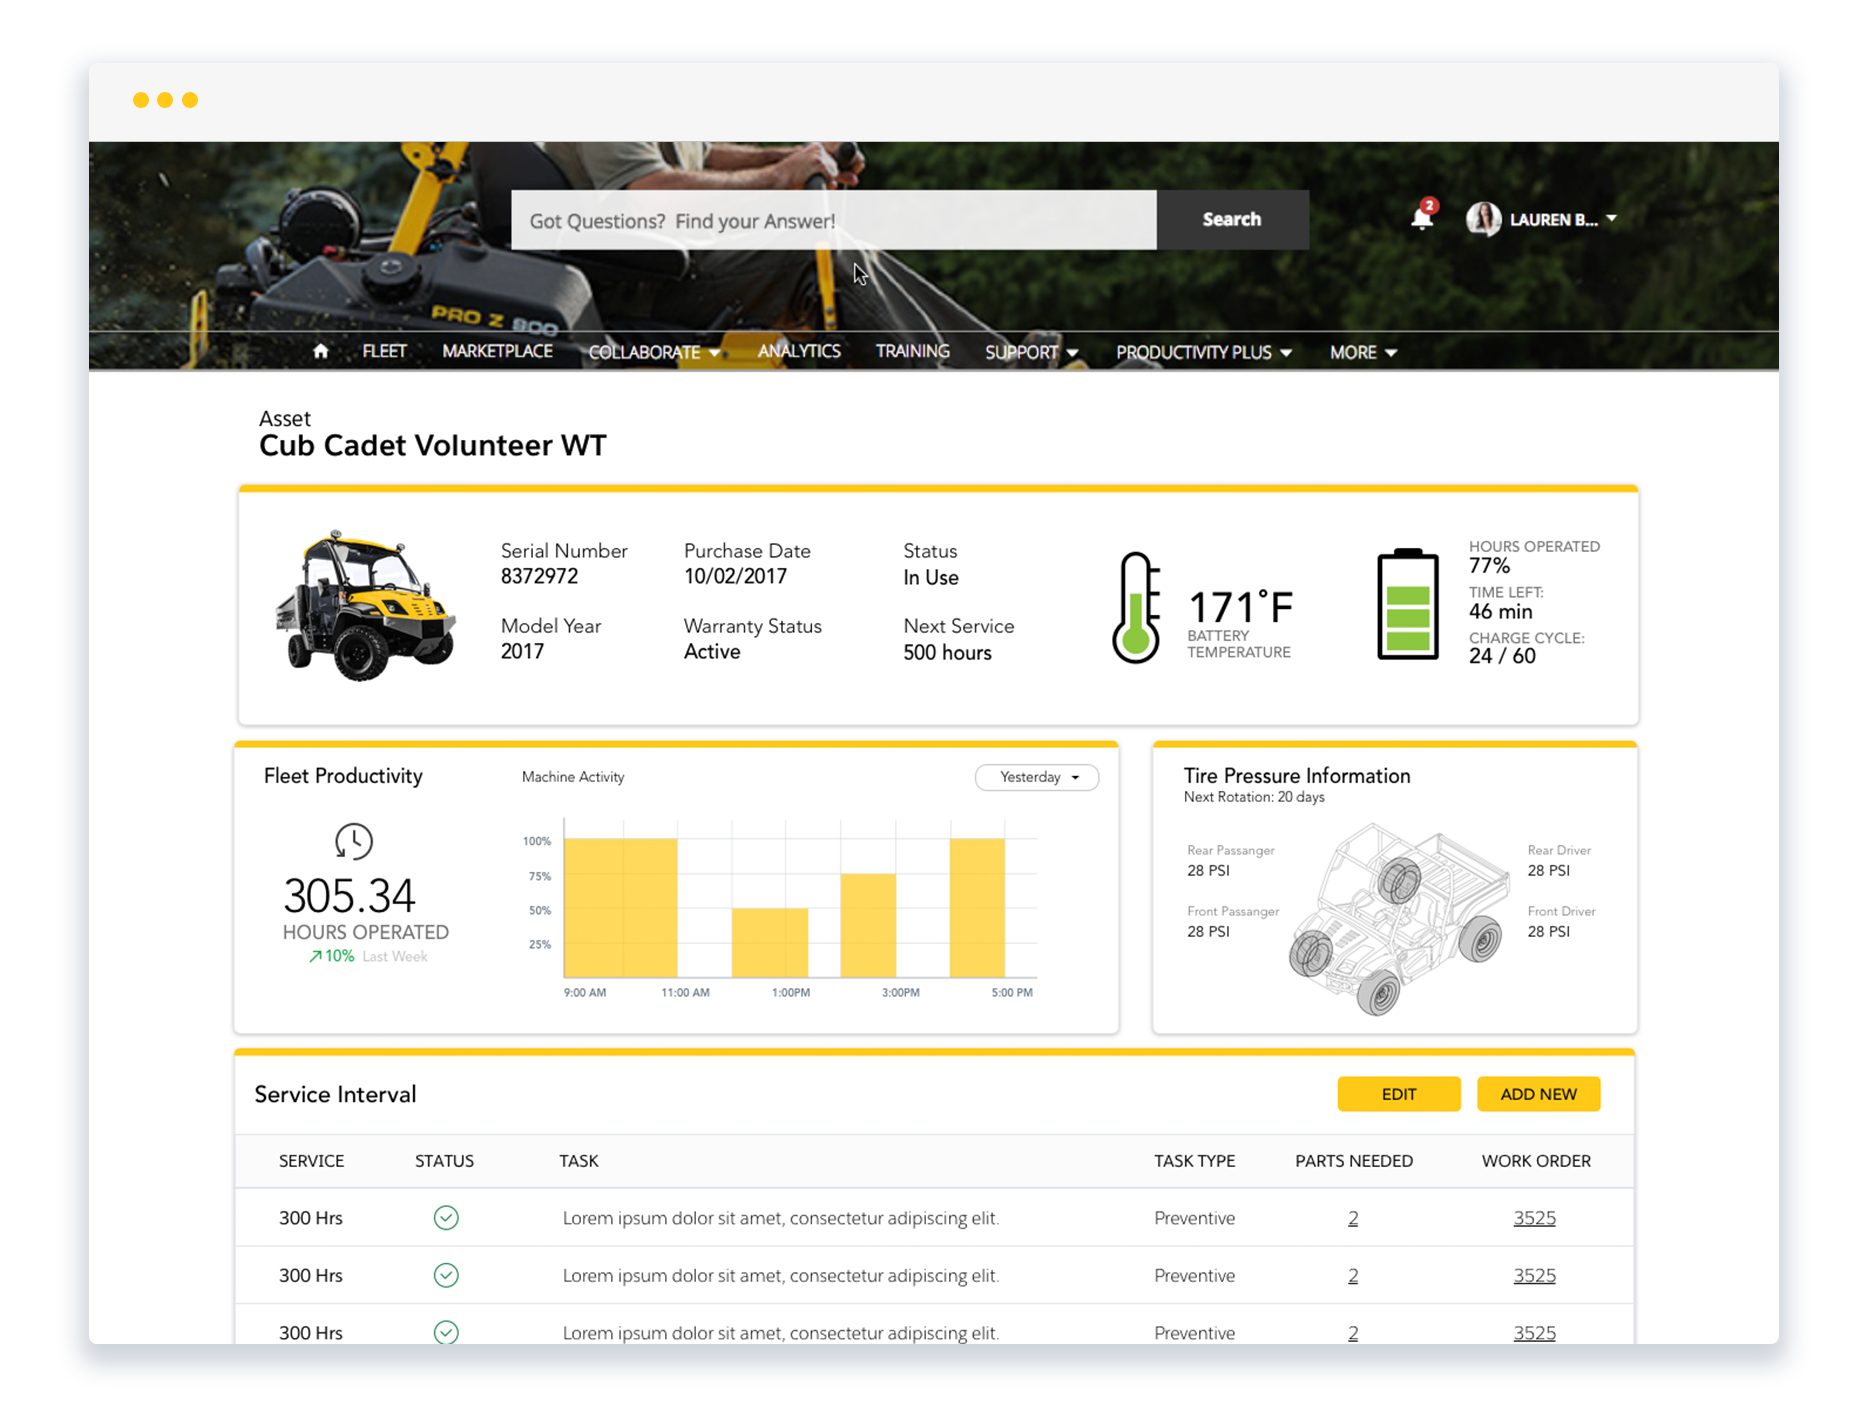The width and height of the screenshot is (1867, 1422).
Task: Click status checkmark in first 300 Hrs row
Action: click(x=446, y=1217)
